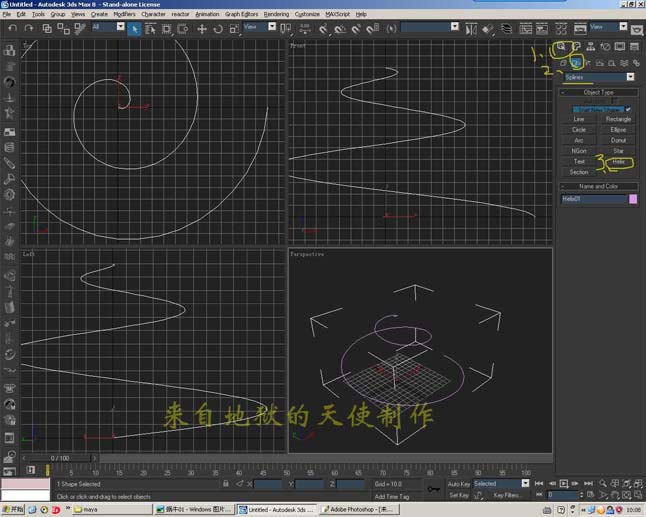This screenshot has height=517, width=646.
Task: Switch to the Utilities command panel tab
Action: (x=634, y=47)
